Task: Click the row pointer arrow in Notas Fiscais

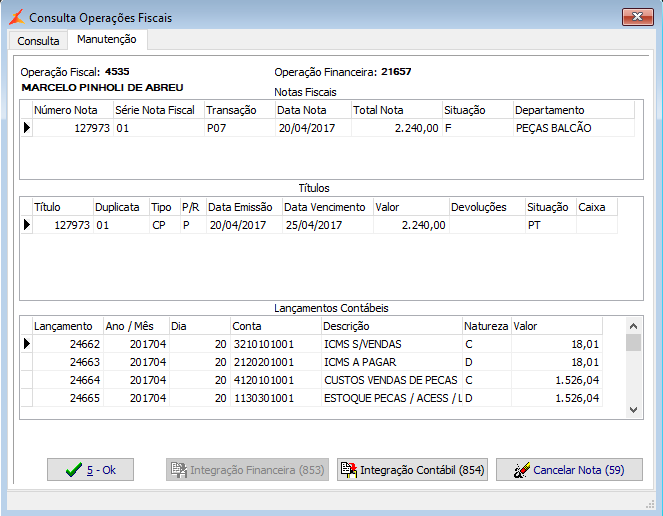Action: [x=26, y=128]
